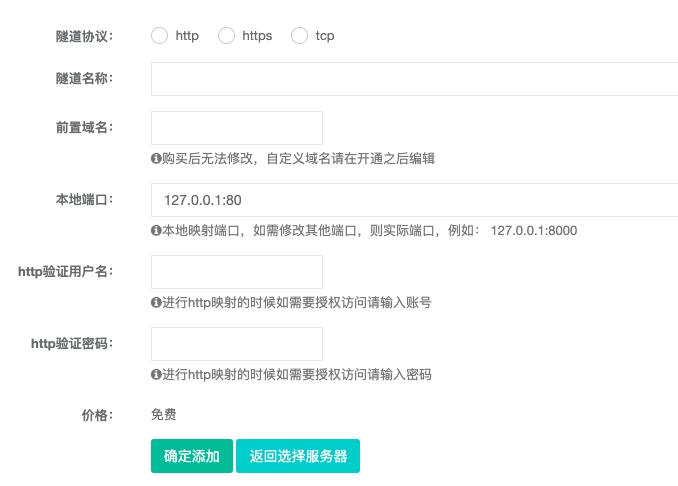Select the http protocol radio button
Viewport: 678px width, 486px height.
point(160,36)
